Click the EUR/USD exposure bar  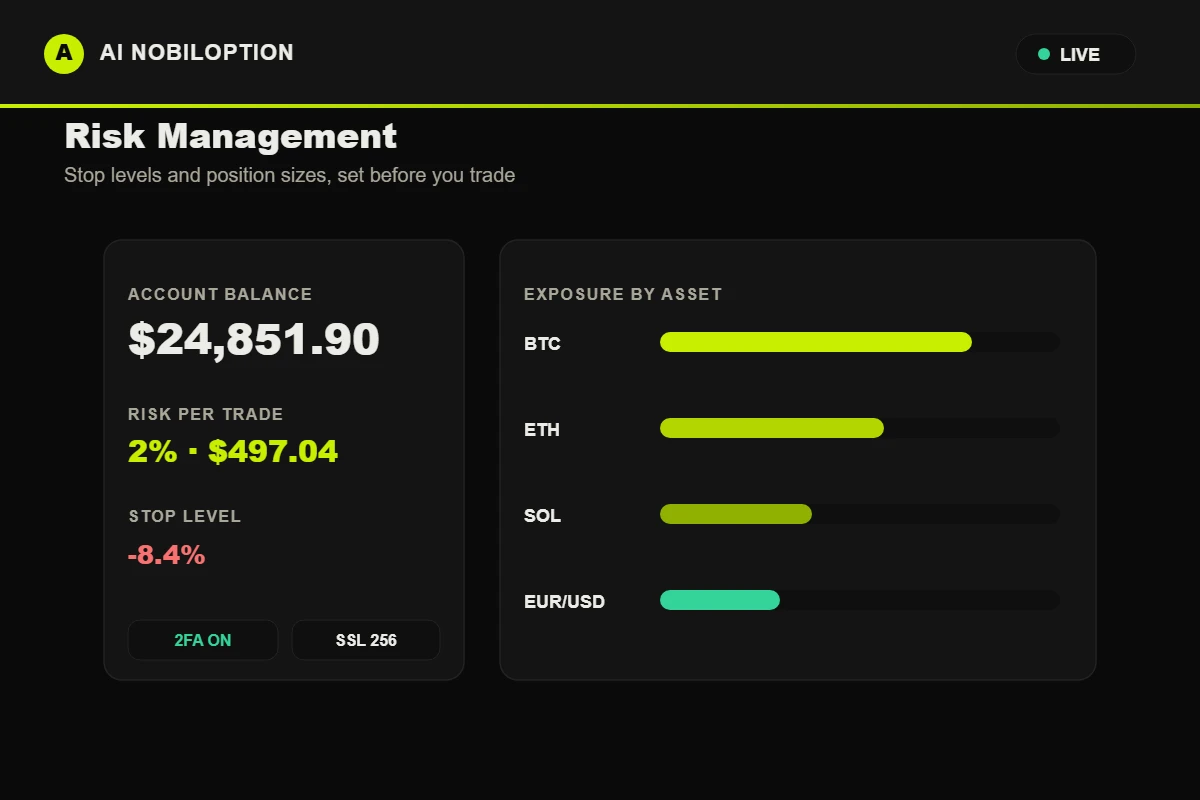[x=860, y=600]
